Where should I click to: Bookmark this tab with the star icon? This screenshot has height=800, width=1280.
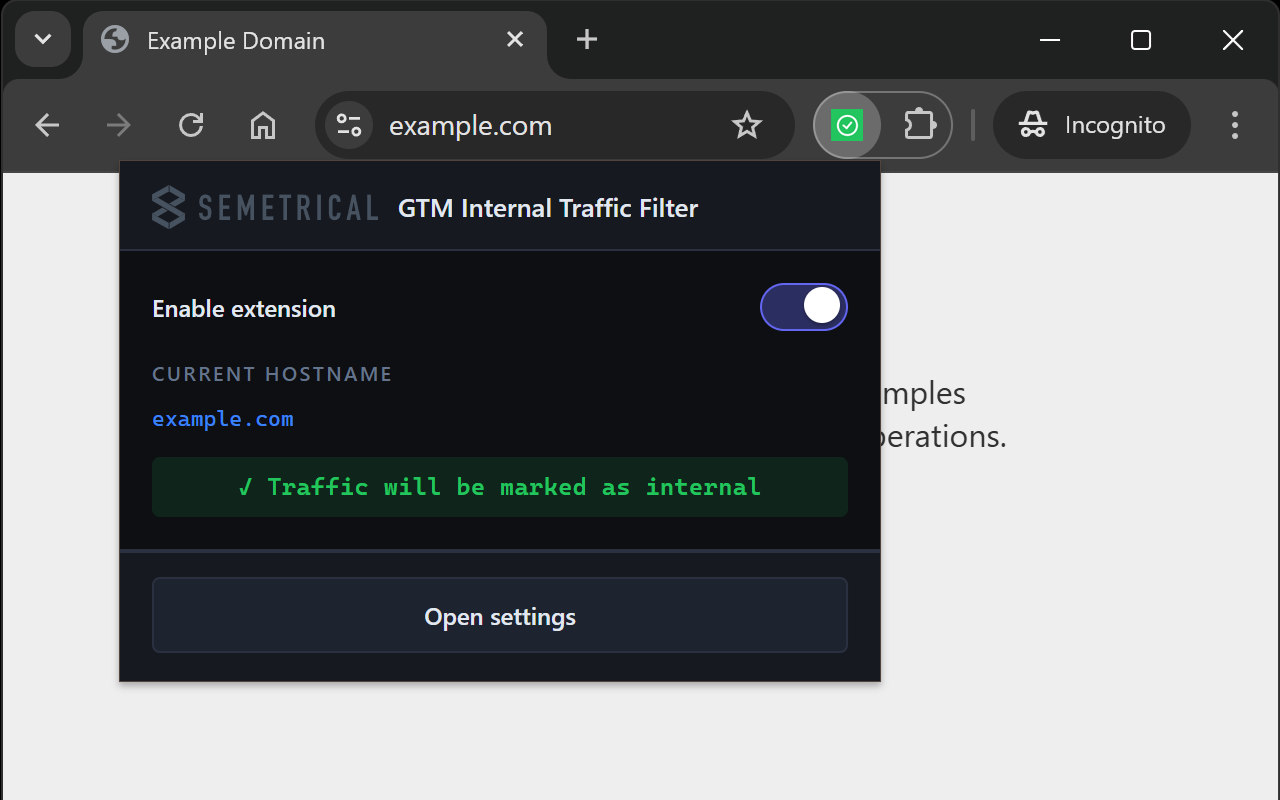click(x=747, y=125)
